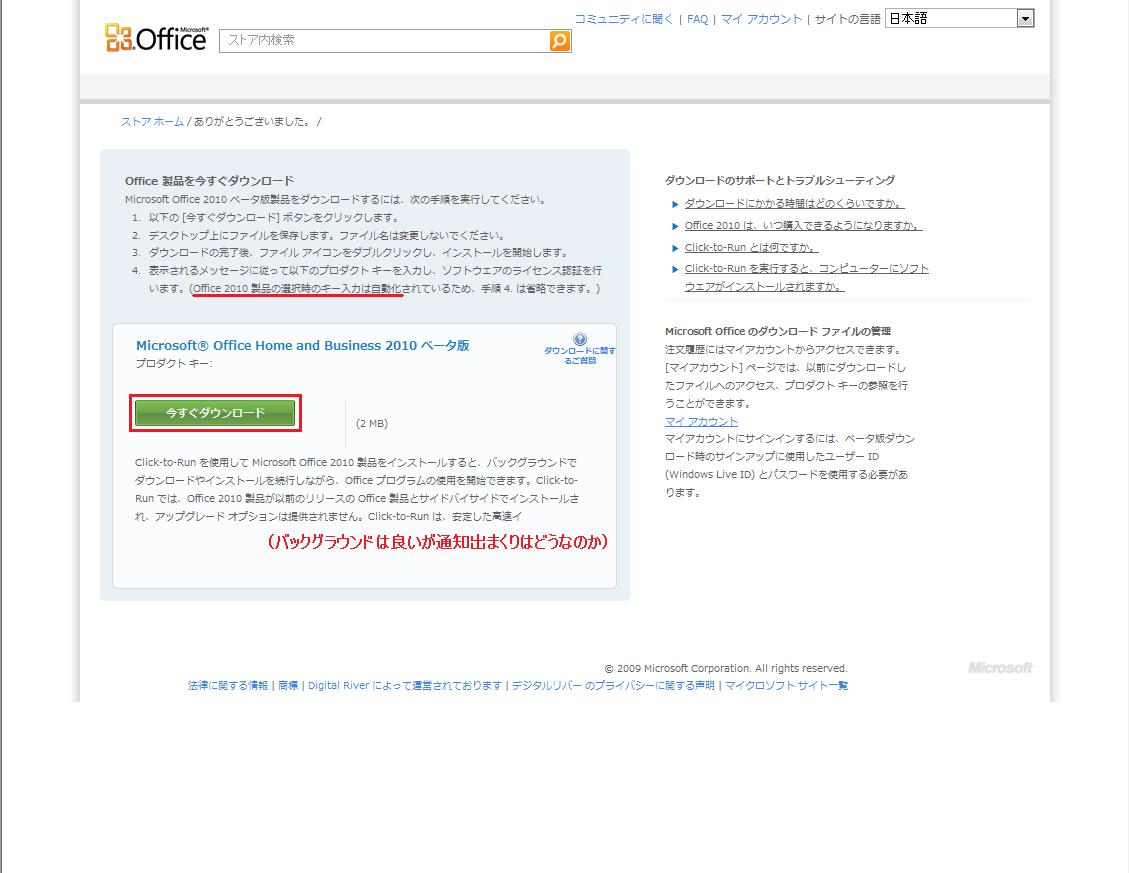
Task: Click Microsoft Office Home and Business 2010 heading
Action: point(302,346)
